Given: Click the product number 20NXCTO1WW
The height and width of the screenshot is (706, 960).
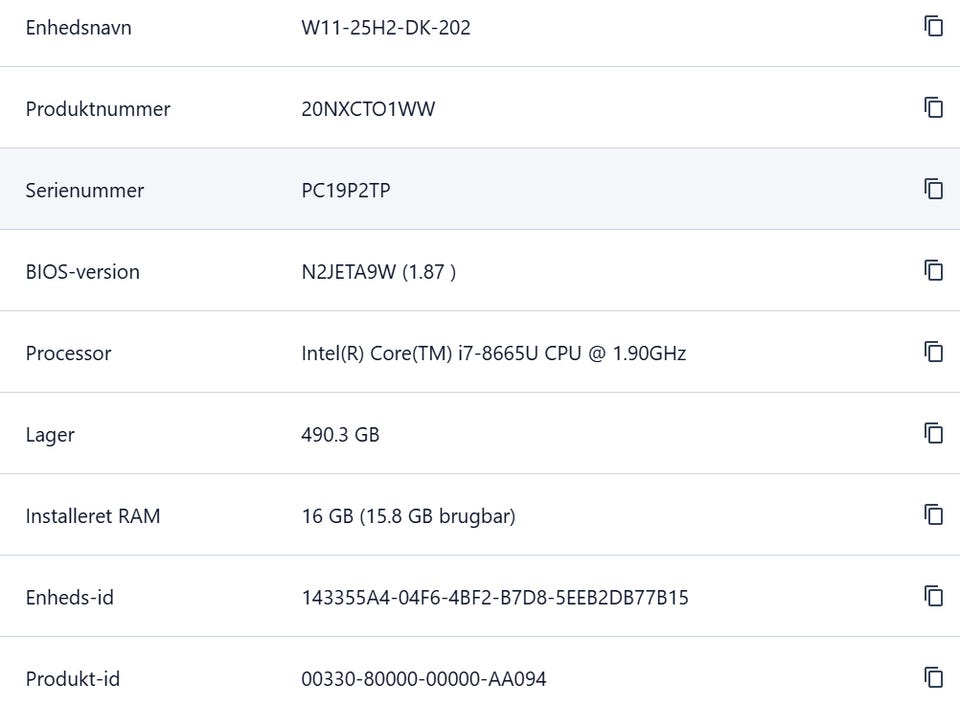Looking at the screenshot, I should click(368, 109).
